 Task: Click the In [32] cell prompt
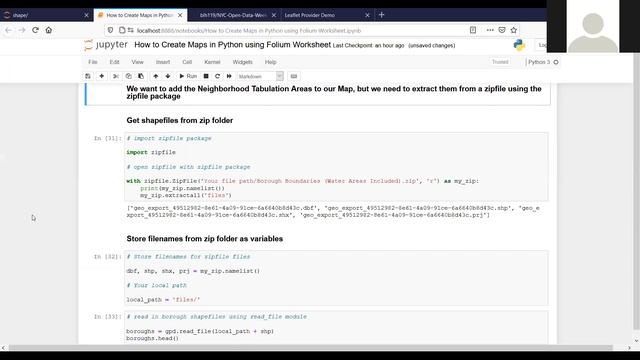tap(107, 257)
